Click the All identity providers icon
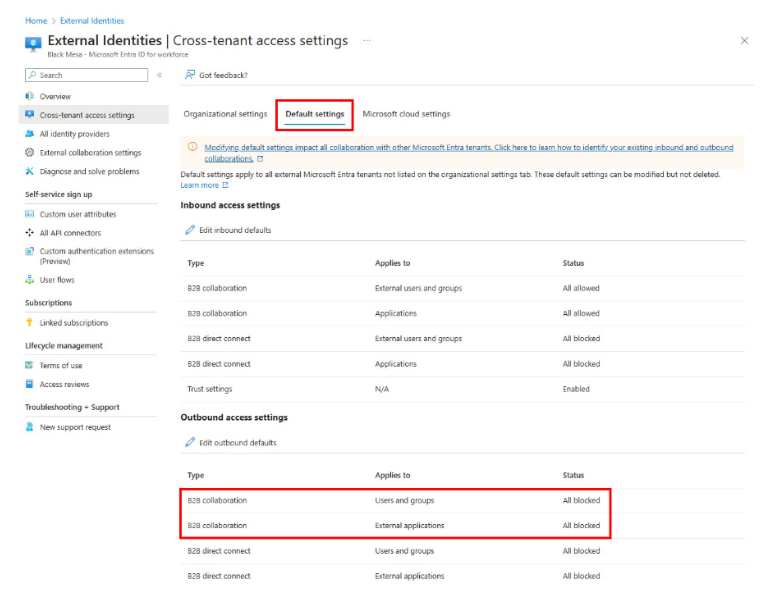The width and height of the screenshot is (771, 596). pyautogui.click(x=30, y=133)
